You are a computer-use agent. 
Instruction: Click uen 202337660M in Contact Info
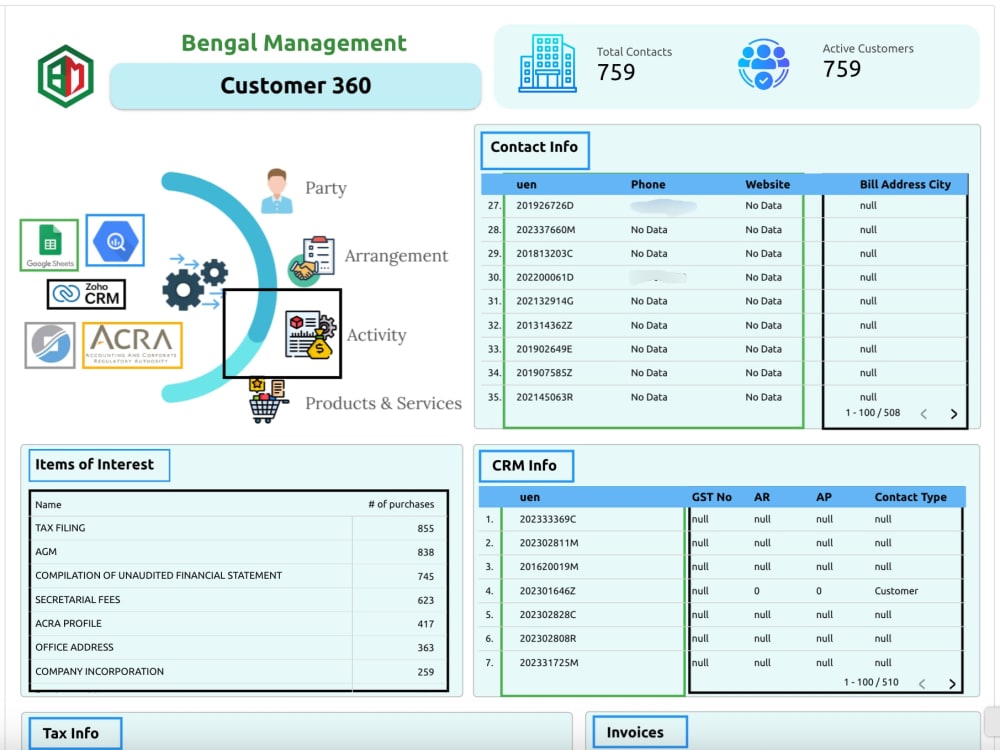coord(545,230)
